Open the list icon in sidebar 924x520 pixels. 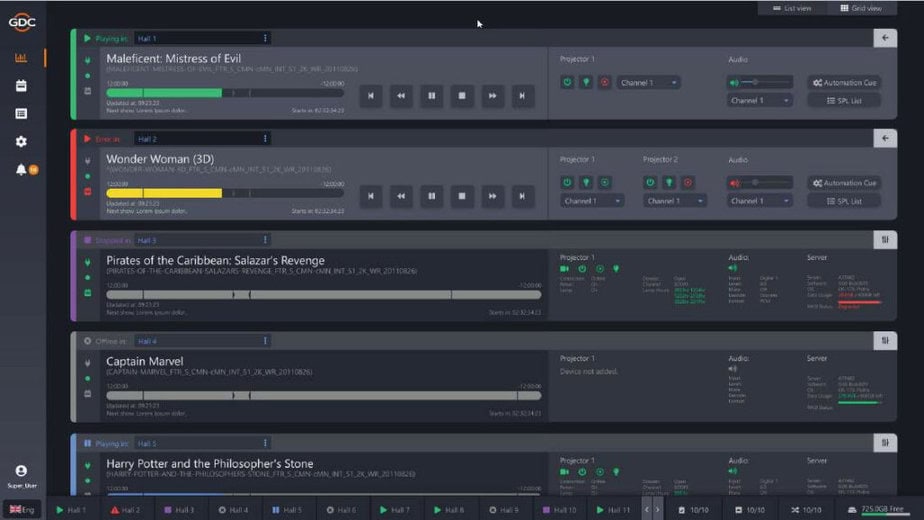(21, 113)
